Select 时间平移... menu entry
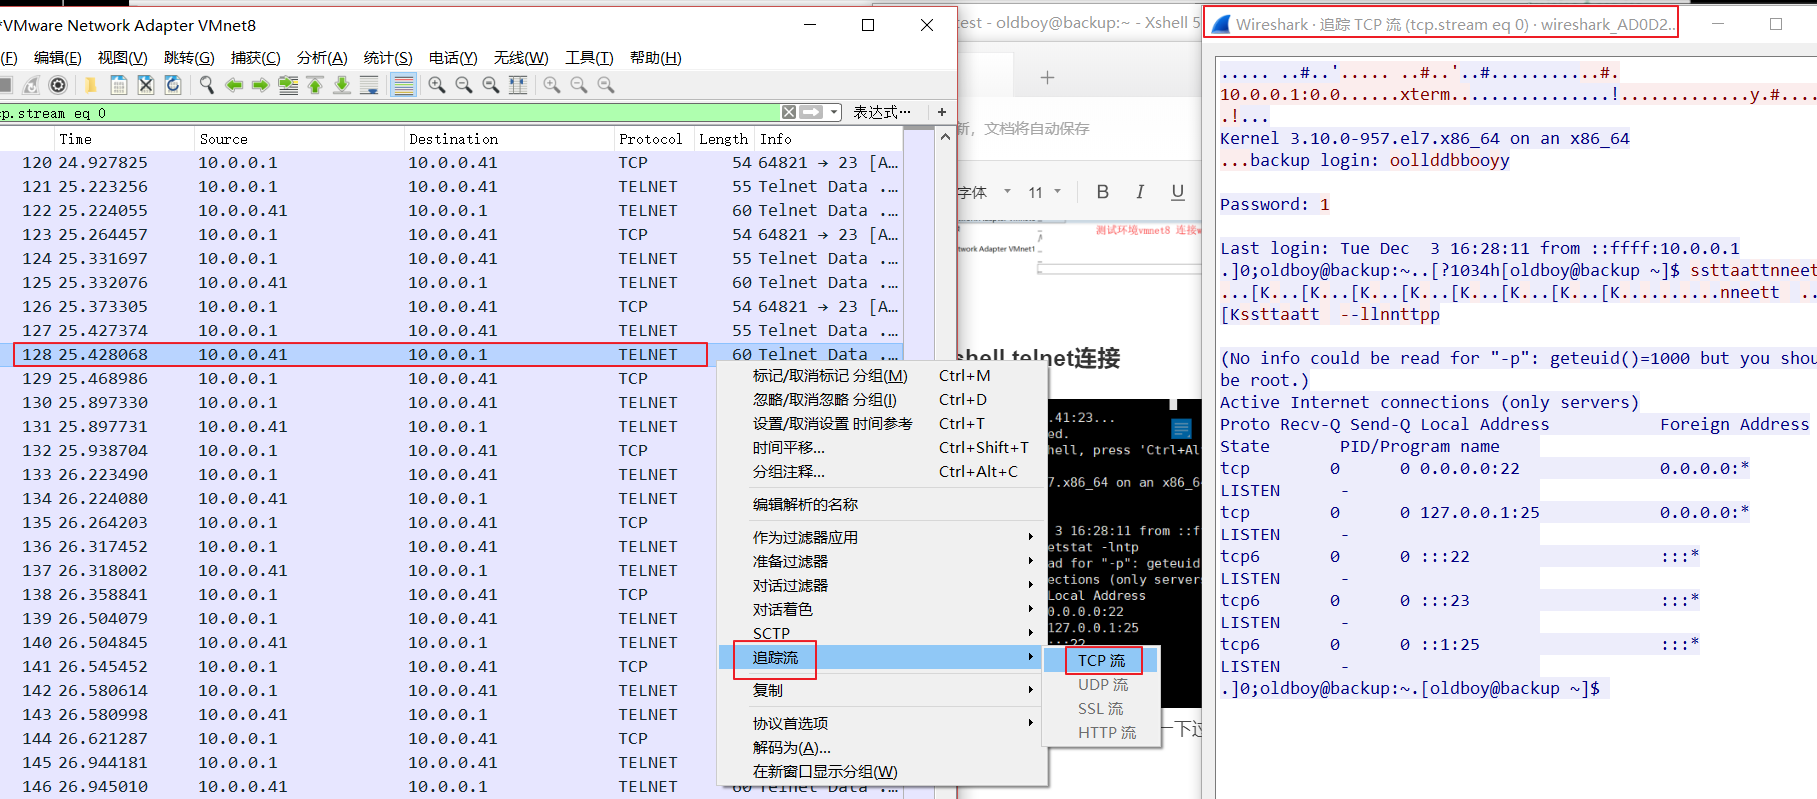Screen dimensions: 1817x799 click(x=882, y=448)
